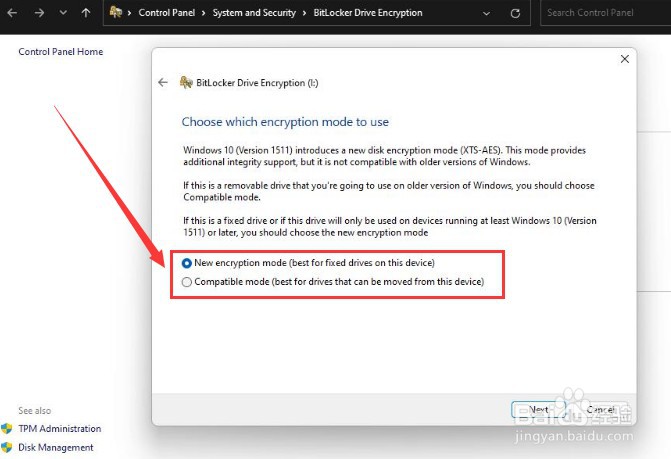Image resolution: width=671 pixels, height=459 pixels.
Task: Expand the address bar history dropdown
Action: click(488, 13)
